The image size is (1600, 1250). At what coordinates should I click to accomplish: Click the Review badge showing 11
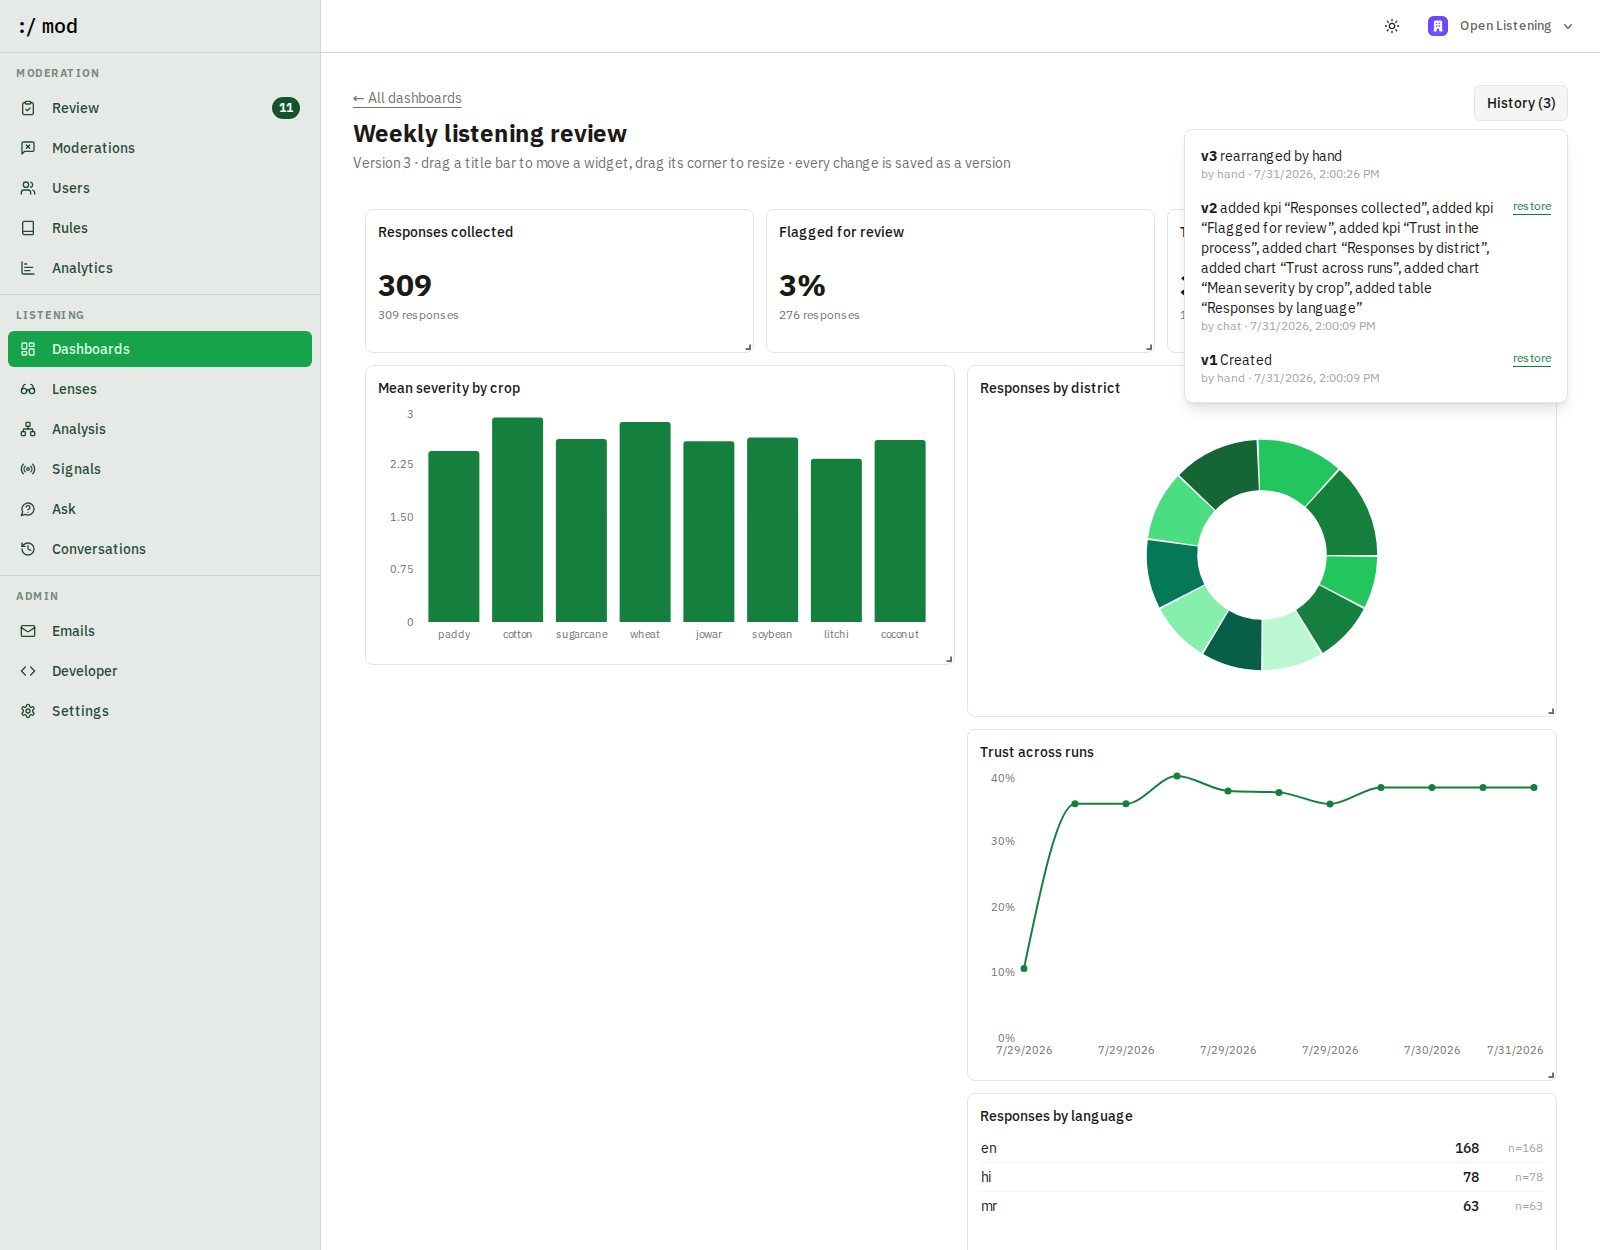286,108
